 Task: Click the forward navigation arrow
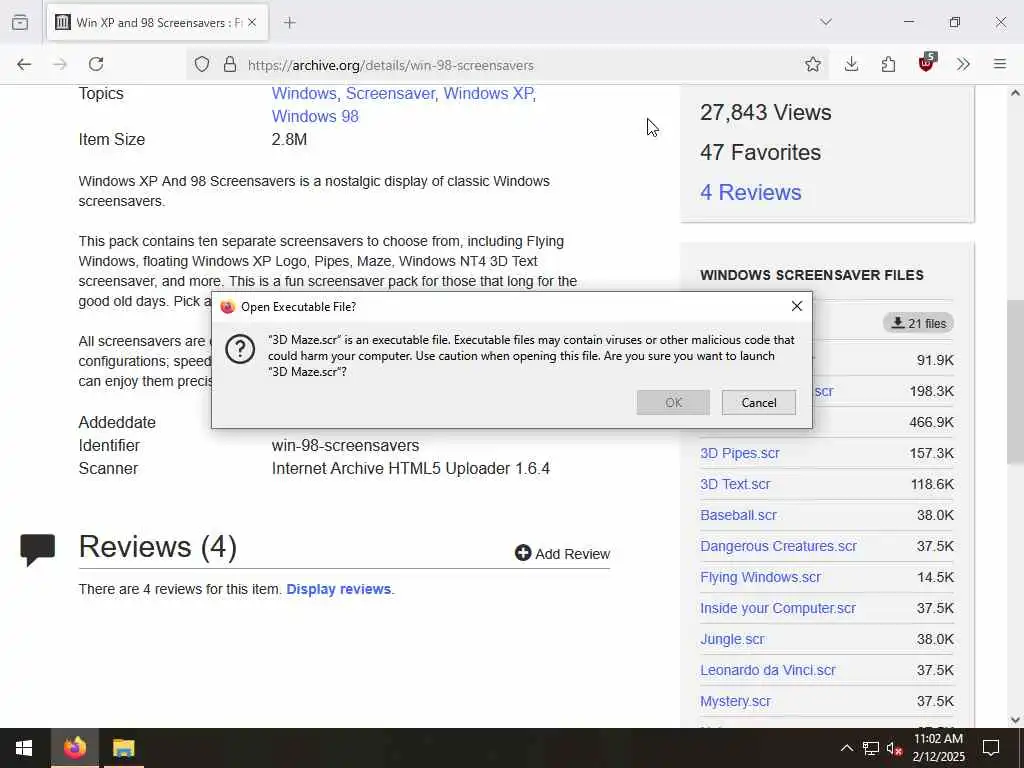coord(60,64)
